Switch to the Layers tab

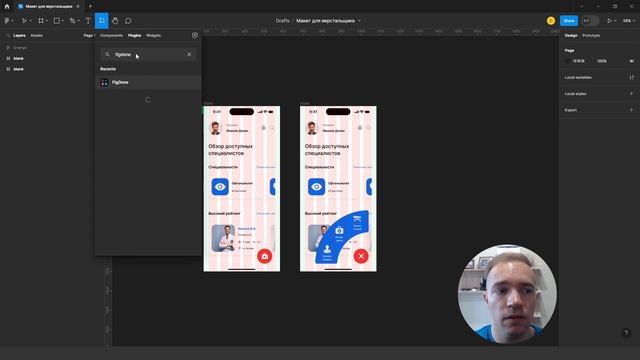(x=19, y=36)
